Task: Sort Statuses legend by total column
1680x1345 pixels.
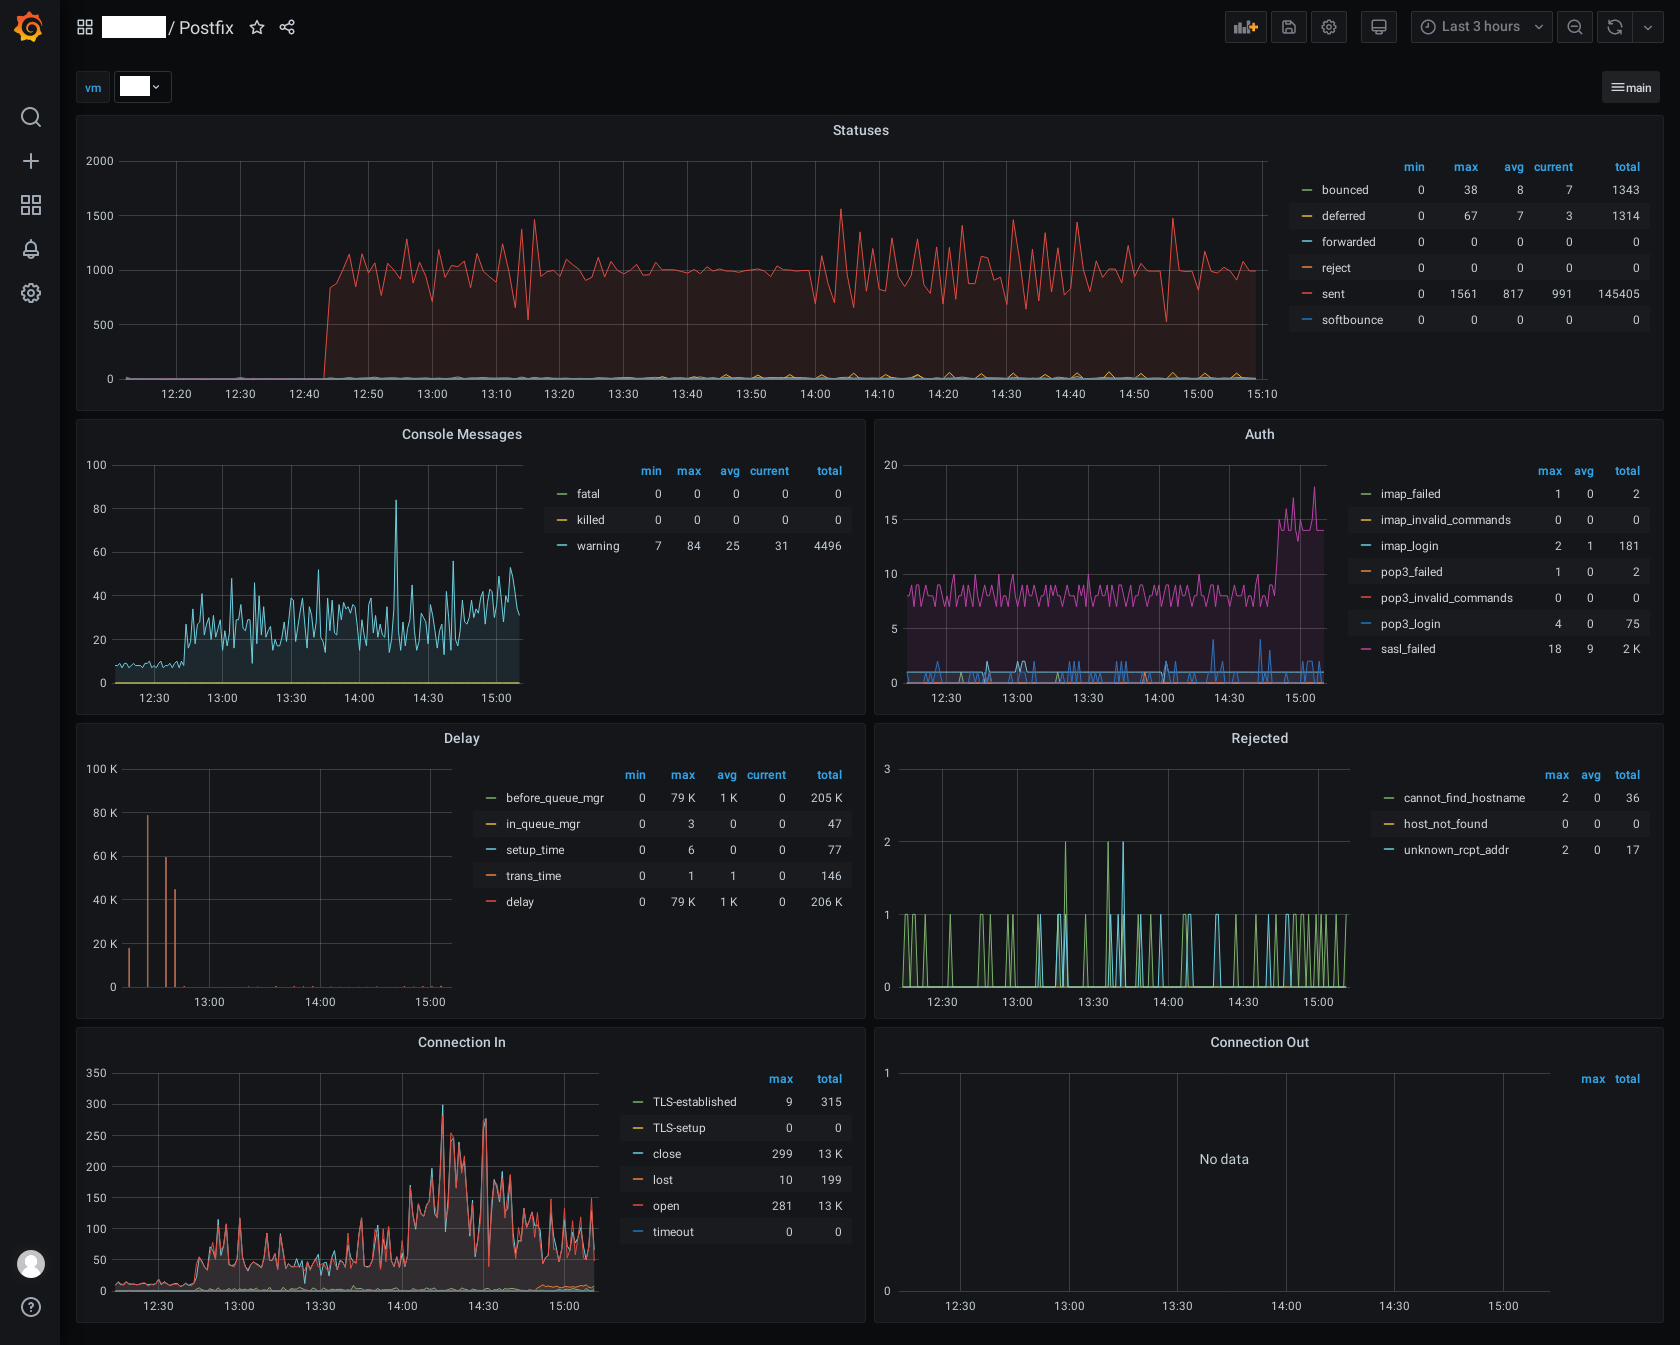Action: [1627, 167]
